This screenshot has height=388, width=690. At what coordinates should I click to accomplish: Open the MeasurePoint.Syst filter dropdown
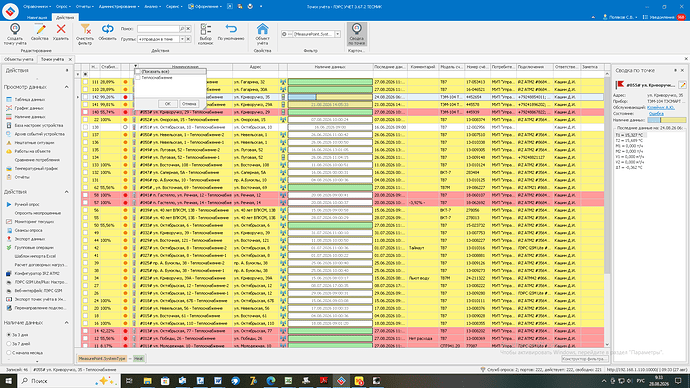[x=338, y=34]
